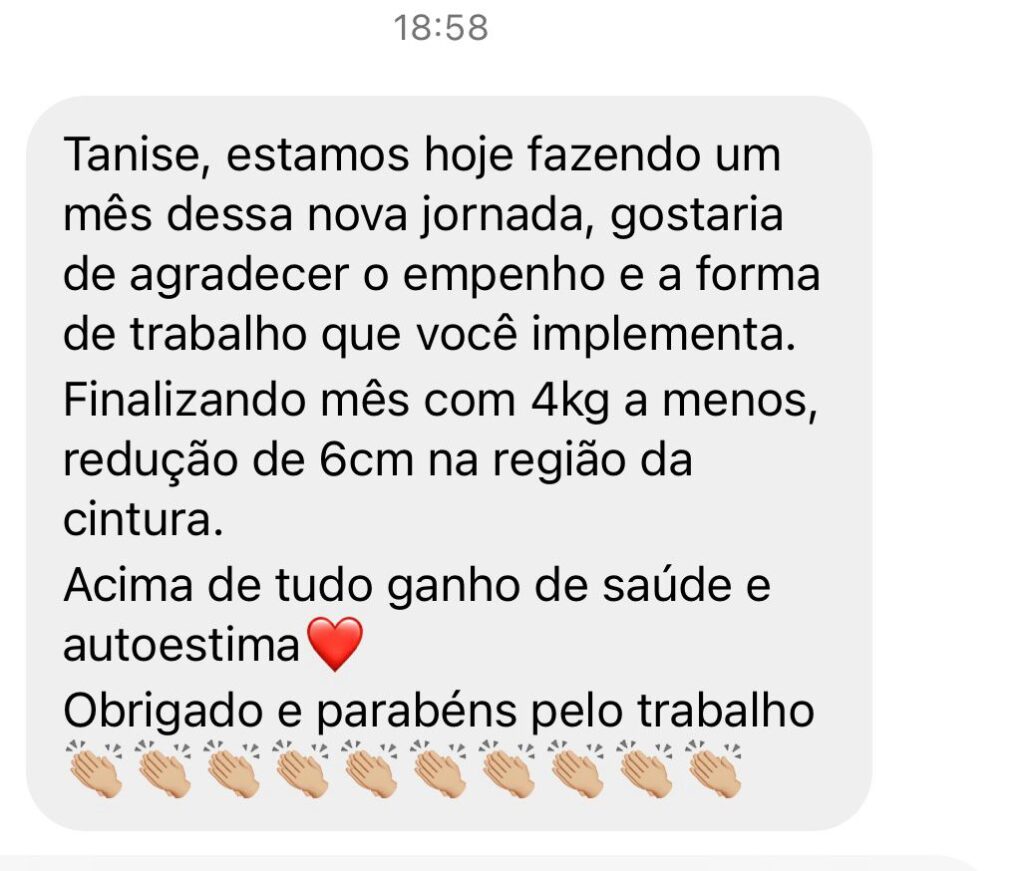Select the second clapping hands emoji

click(x=163, y=769)
